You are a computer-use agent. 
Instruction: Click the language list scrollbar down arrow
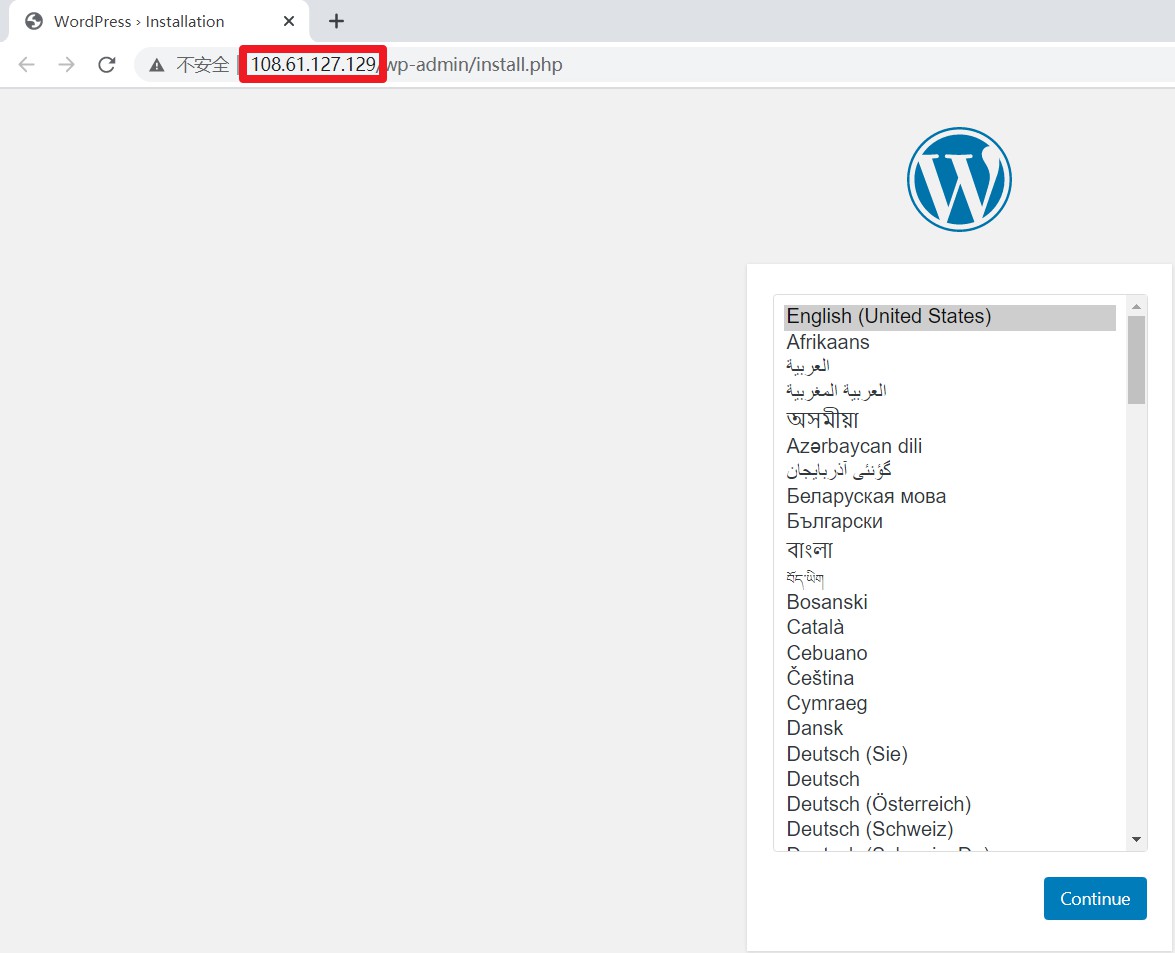1137,840
